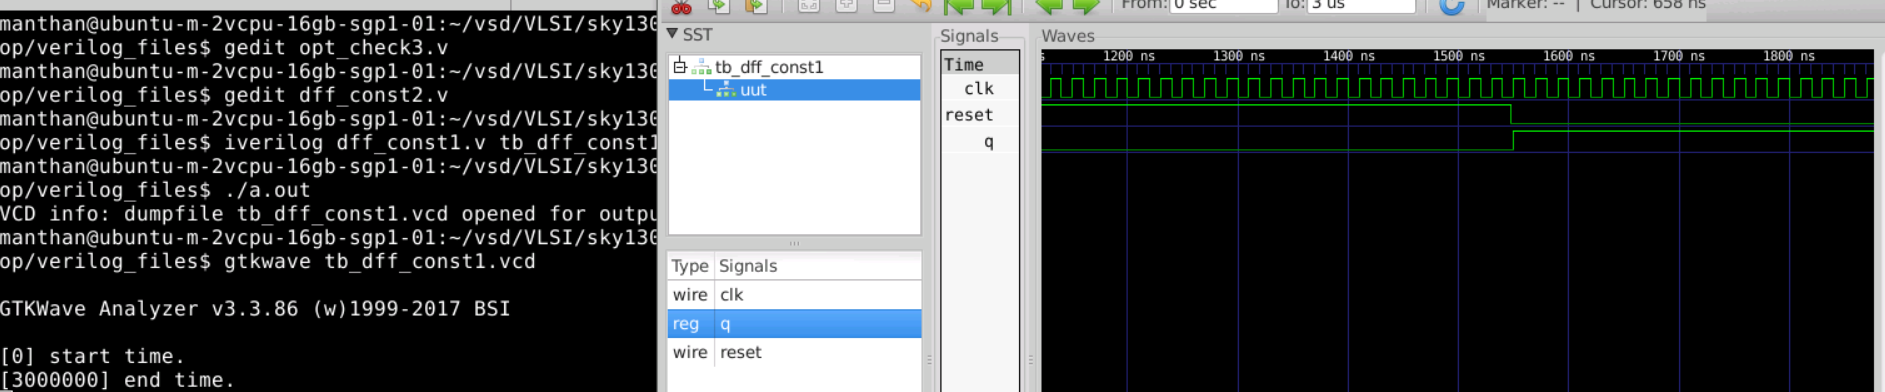Click the From time input field
This screenshot has width=1885, height=392.
pyautogui.click(x=1224, y=6)
